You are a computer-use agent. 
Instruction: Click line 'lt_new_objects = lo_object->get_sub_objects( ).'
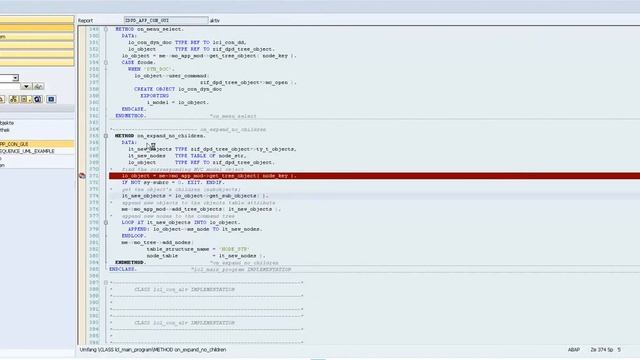[195, 196]
